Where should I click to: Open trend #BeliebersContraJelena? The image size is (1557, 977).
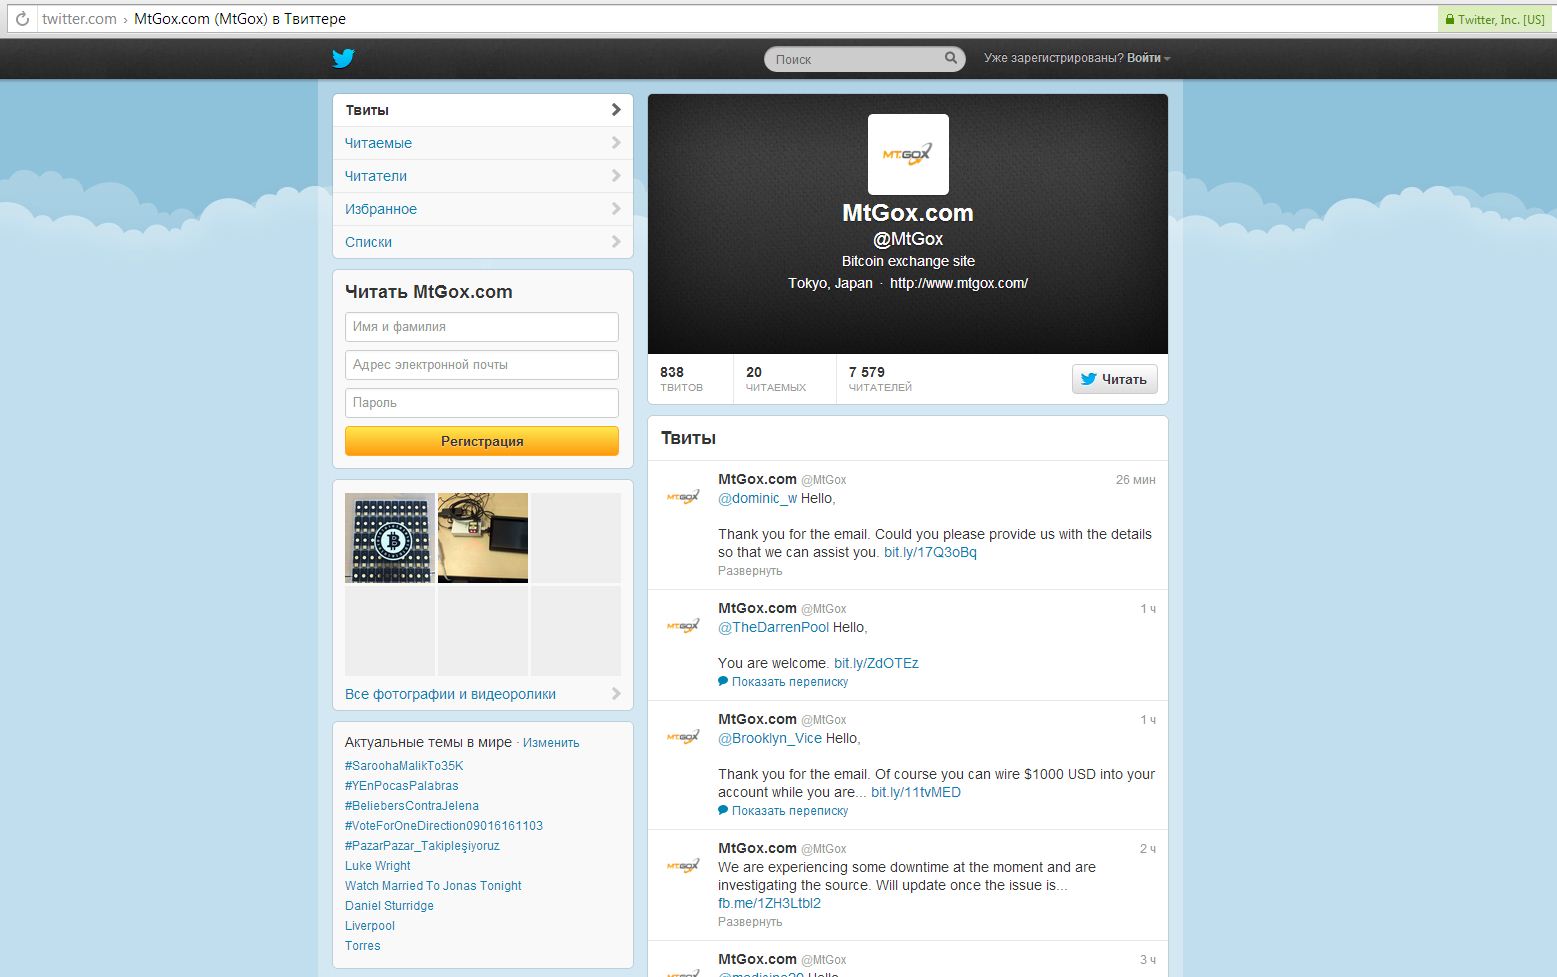[x=412, y=806]
